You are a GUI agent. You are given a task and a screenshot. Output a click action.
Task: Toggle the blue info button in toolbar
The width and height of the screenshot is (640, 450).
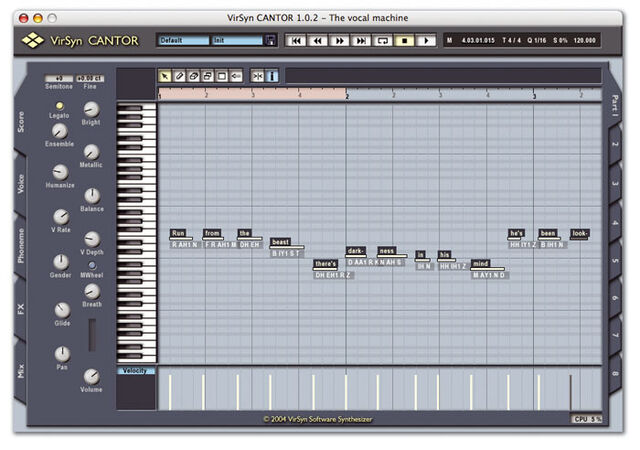pyautogui.click(x=272, y=76)
